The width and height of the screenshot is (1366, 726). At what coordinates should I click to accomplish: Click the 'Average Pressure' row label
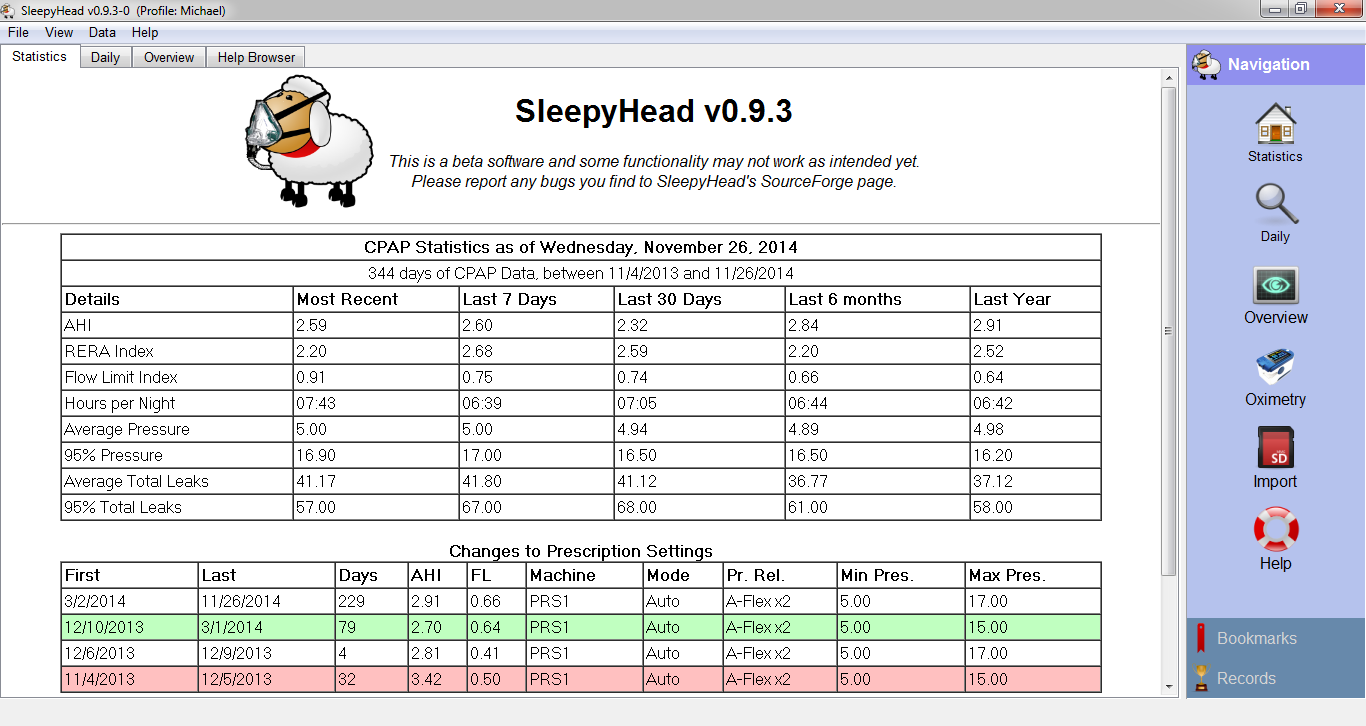click(126, 429)
